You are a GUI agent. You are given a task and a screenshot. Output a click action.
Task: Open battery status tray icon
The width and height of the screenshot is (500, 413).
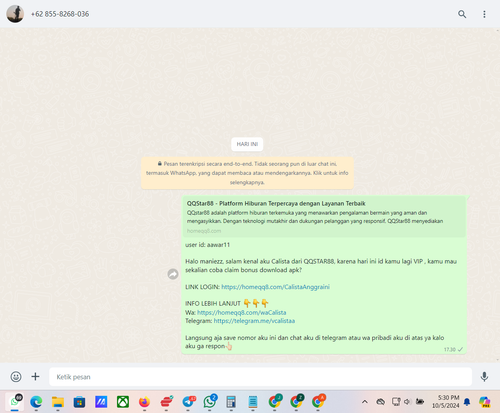tap(420, 402)
